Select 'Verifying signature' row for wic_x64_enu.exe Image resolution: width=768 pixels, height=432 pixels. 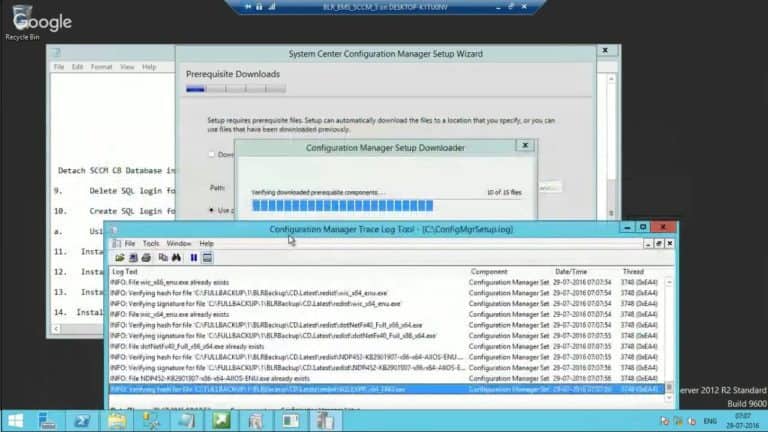(x=386, y=304)
